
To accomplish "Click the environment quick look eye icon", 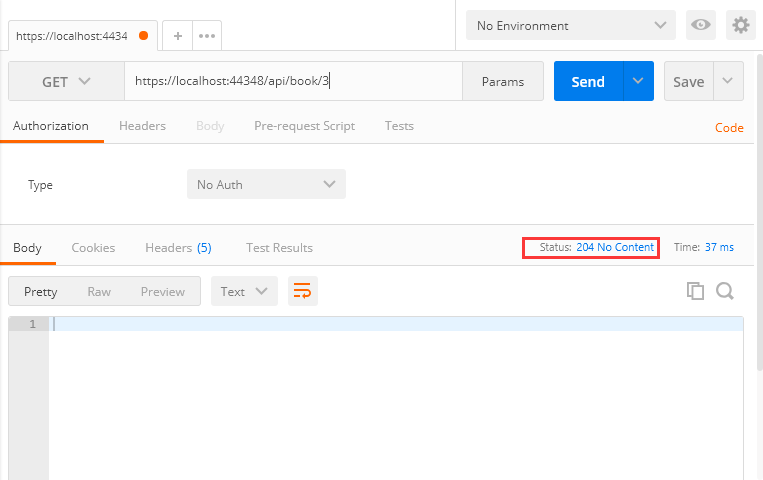I will click(x=701, y=25).
